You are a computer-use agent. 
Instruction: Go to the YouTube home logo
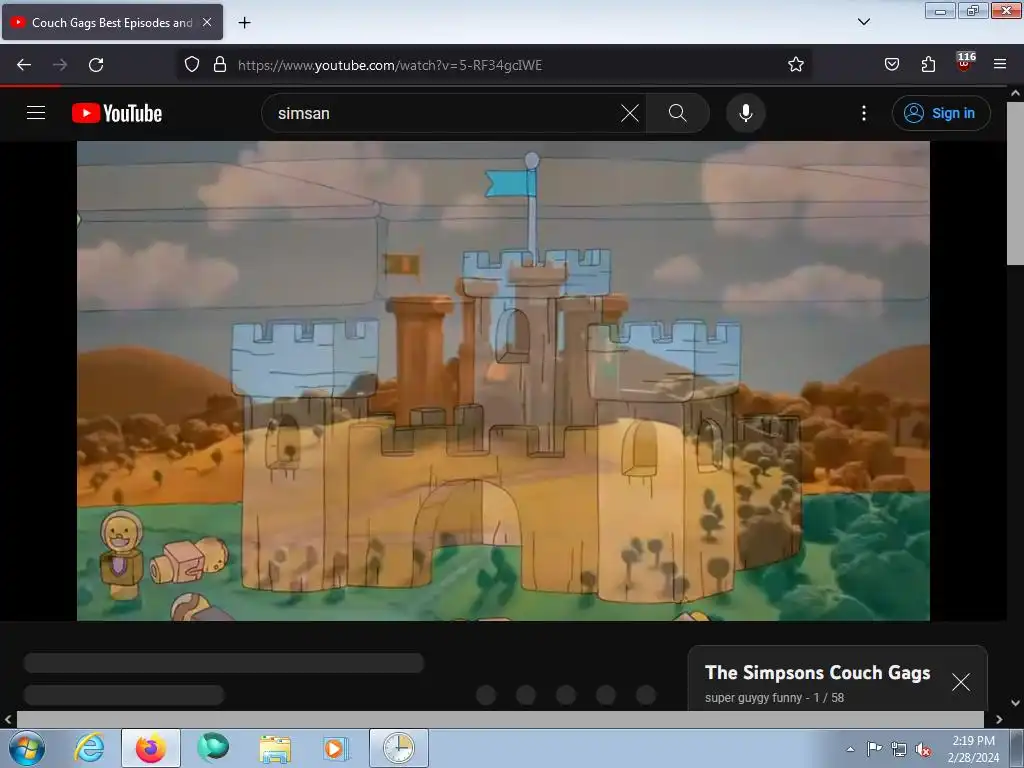coord(117,113)
